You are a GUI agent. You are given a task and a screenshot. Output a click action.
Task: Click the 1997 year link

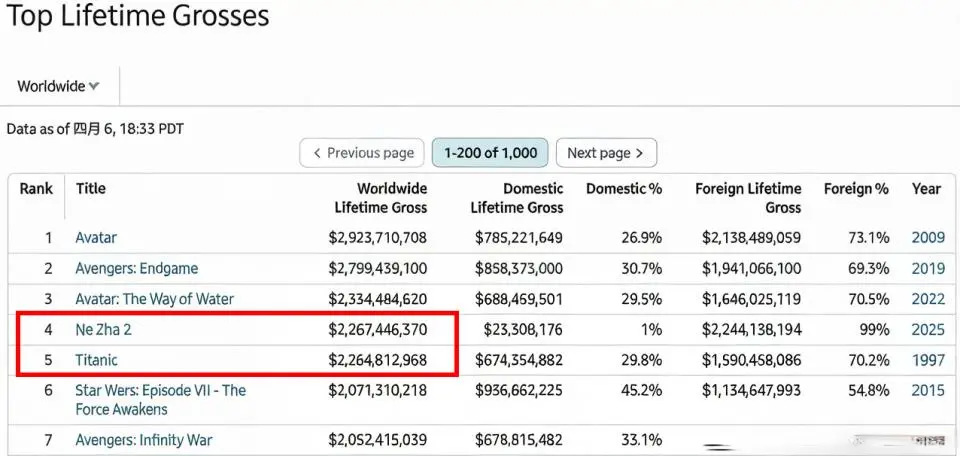(927, 360)
